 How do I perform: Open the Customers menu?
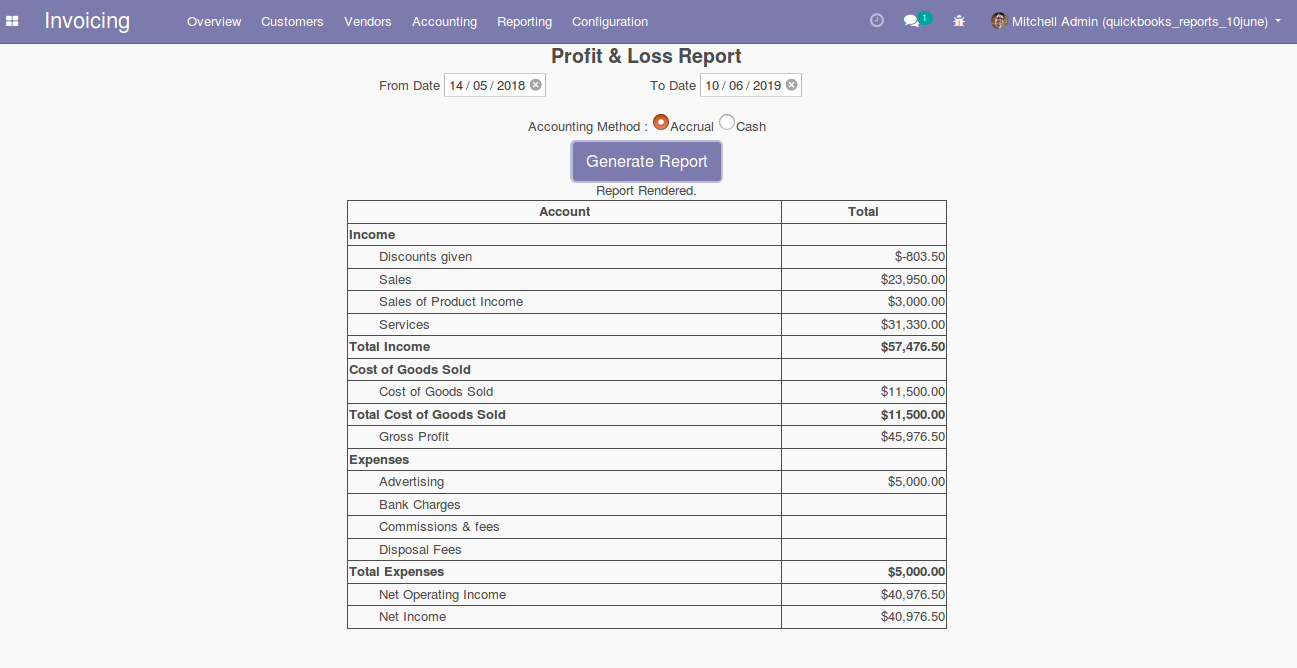(x=292, y=21)
